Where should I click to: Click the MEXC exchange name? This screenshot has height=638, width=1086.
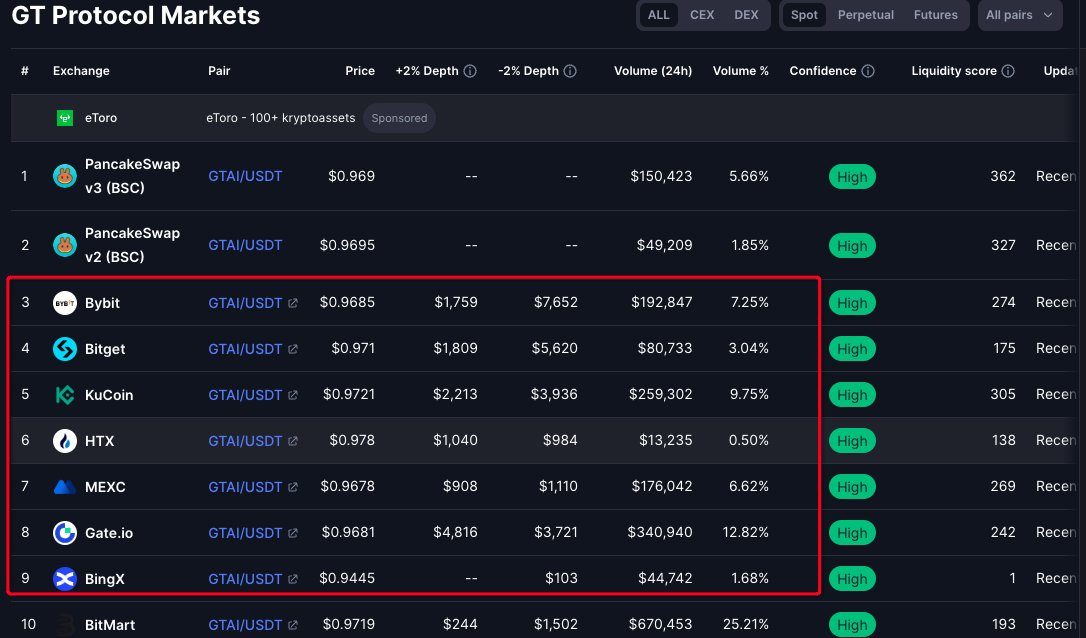(105, 487)
